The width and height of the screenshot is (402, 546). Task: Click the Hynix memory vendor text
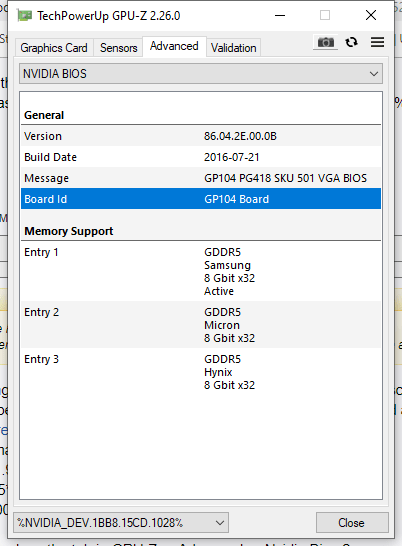coord(218,372)
